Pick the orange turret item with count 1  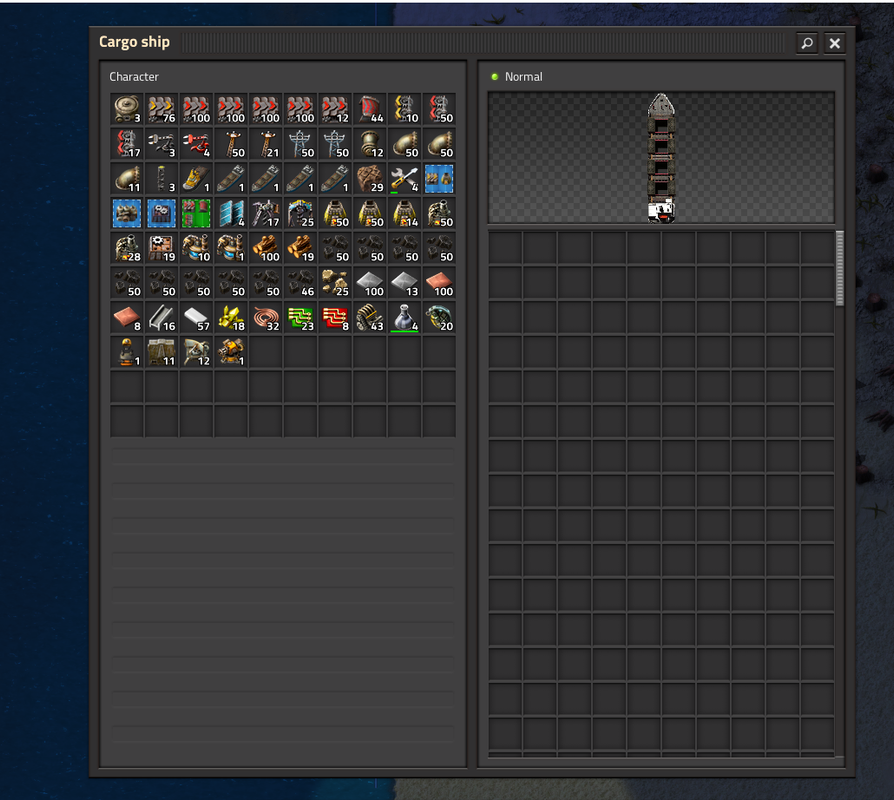(231, 352)
